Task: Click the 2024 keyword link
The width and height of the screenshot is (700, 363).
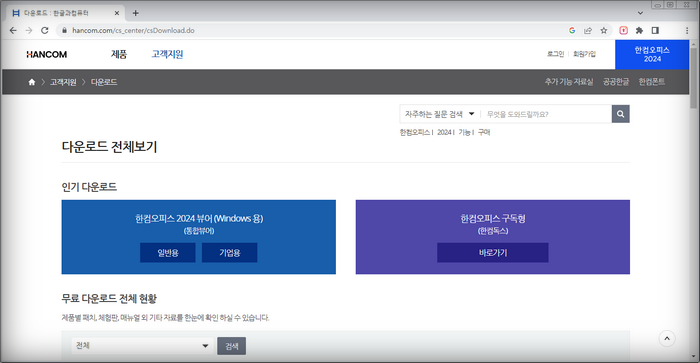Action: tap(444, 132)
